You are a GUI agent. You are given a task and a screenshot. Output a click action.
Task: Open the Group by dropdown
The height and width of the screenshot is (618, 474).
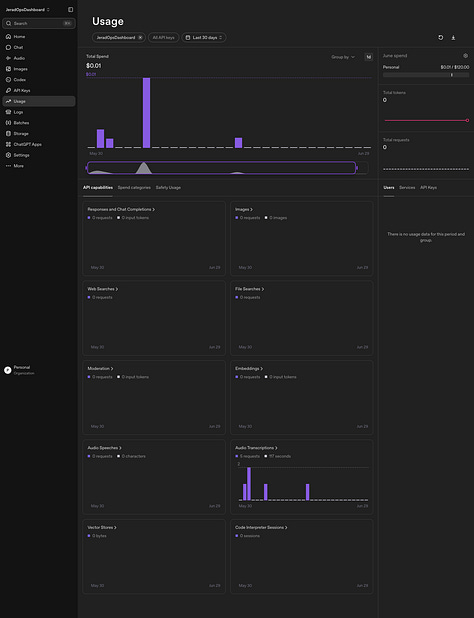(343, 57)
